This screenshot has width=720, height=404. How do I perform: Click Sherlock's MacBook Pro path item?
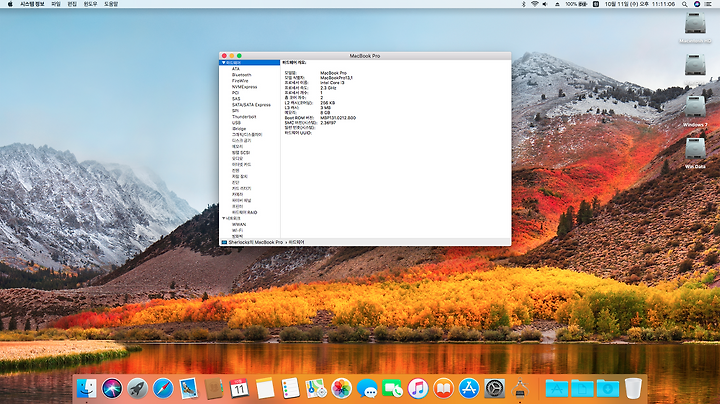[255, 242]
